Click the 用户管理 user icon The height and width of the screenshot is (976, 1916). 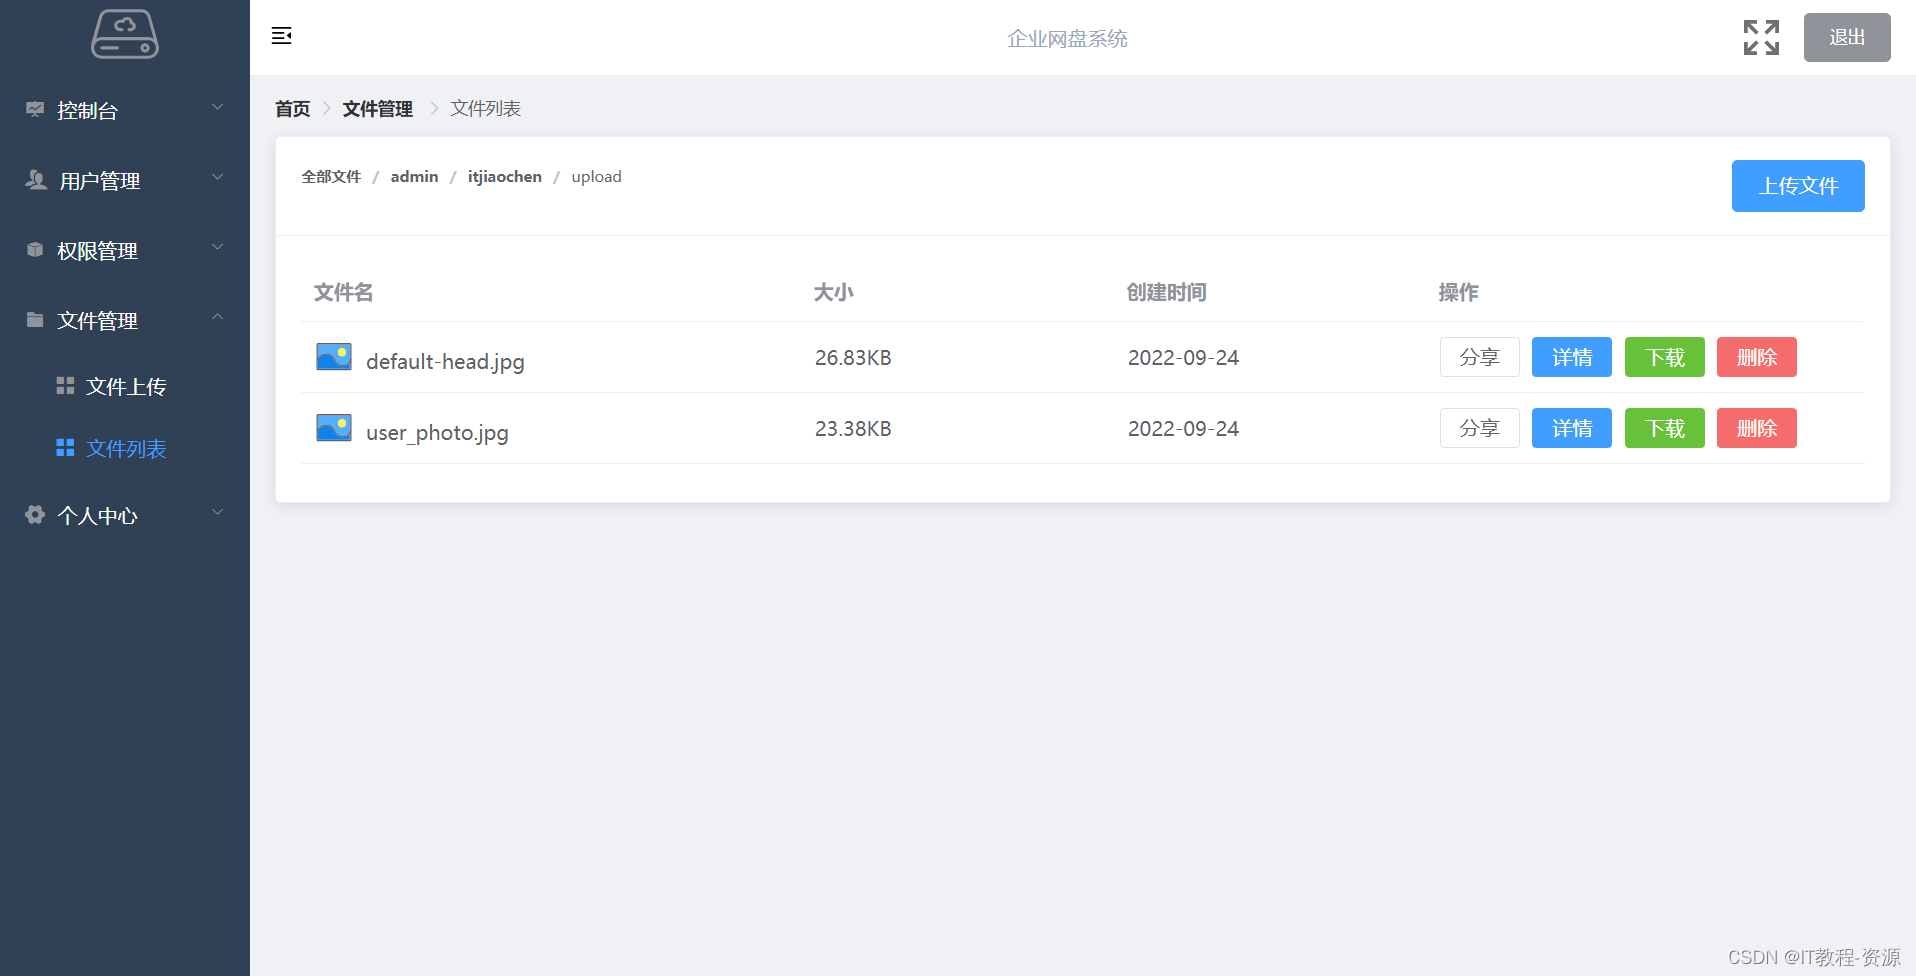point(36,180)
